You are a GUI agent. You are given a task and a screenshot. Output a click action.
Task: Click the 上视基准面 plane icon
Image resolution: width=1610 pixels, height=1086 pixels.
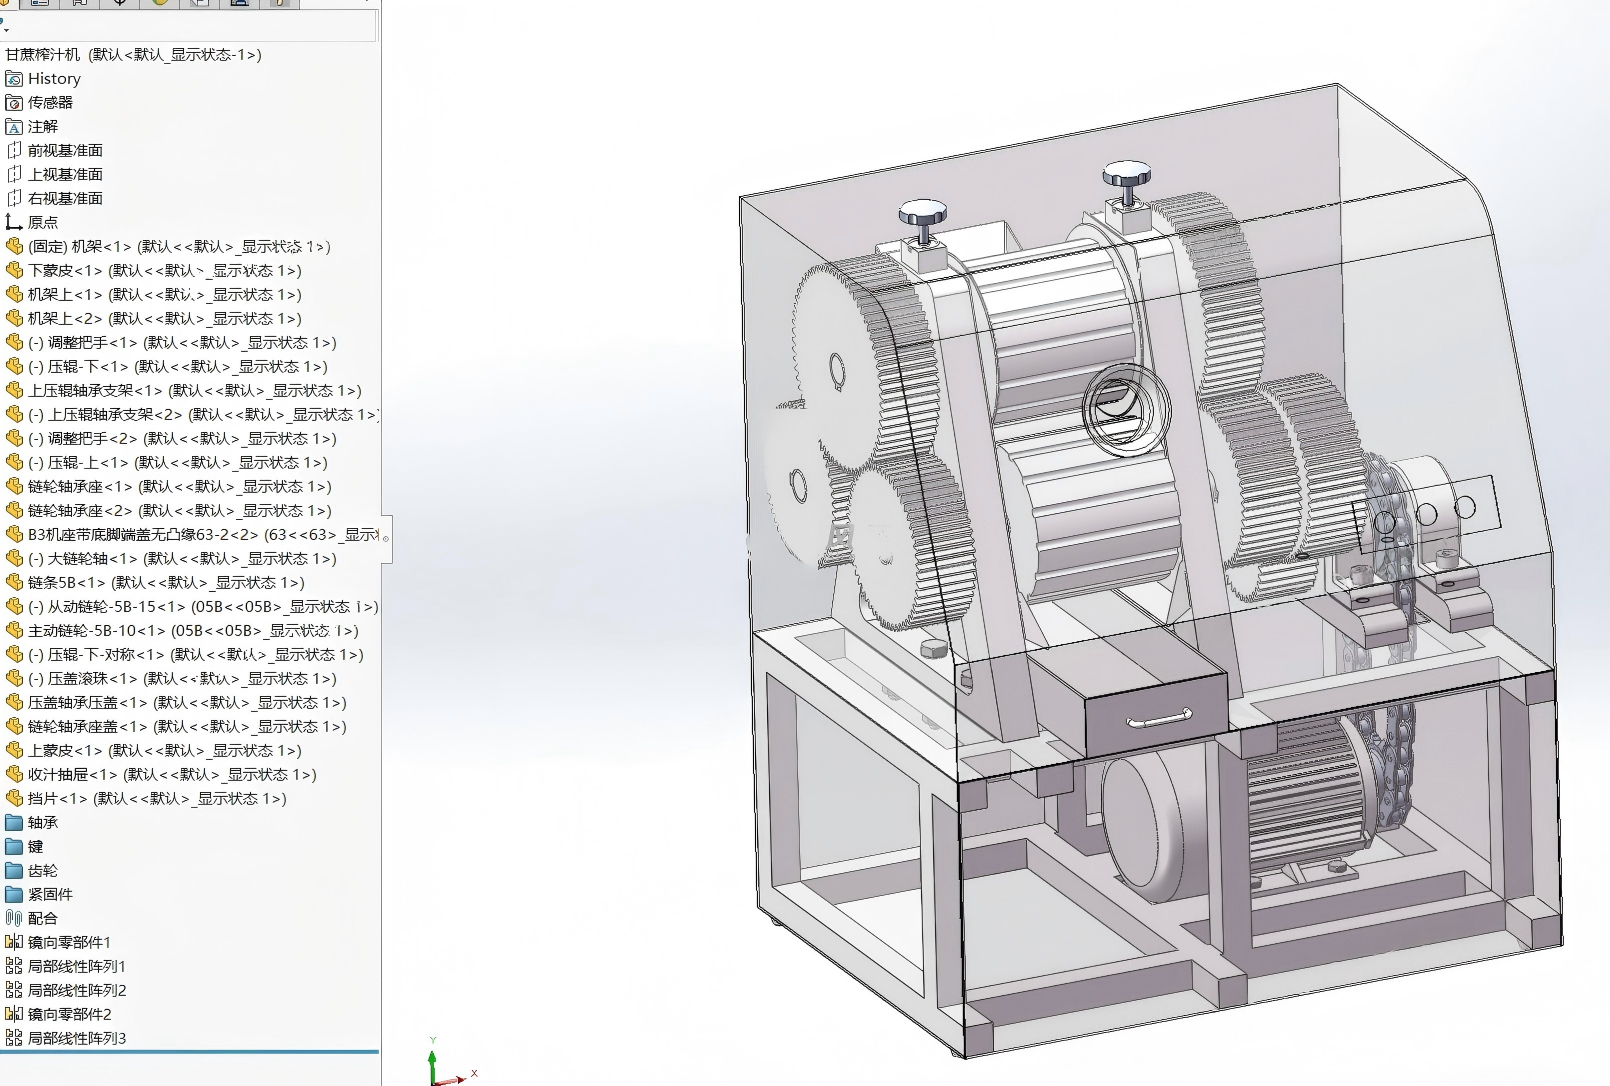[14, 174]
